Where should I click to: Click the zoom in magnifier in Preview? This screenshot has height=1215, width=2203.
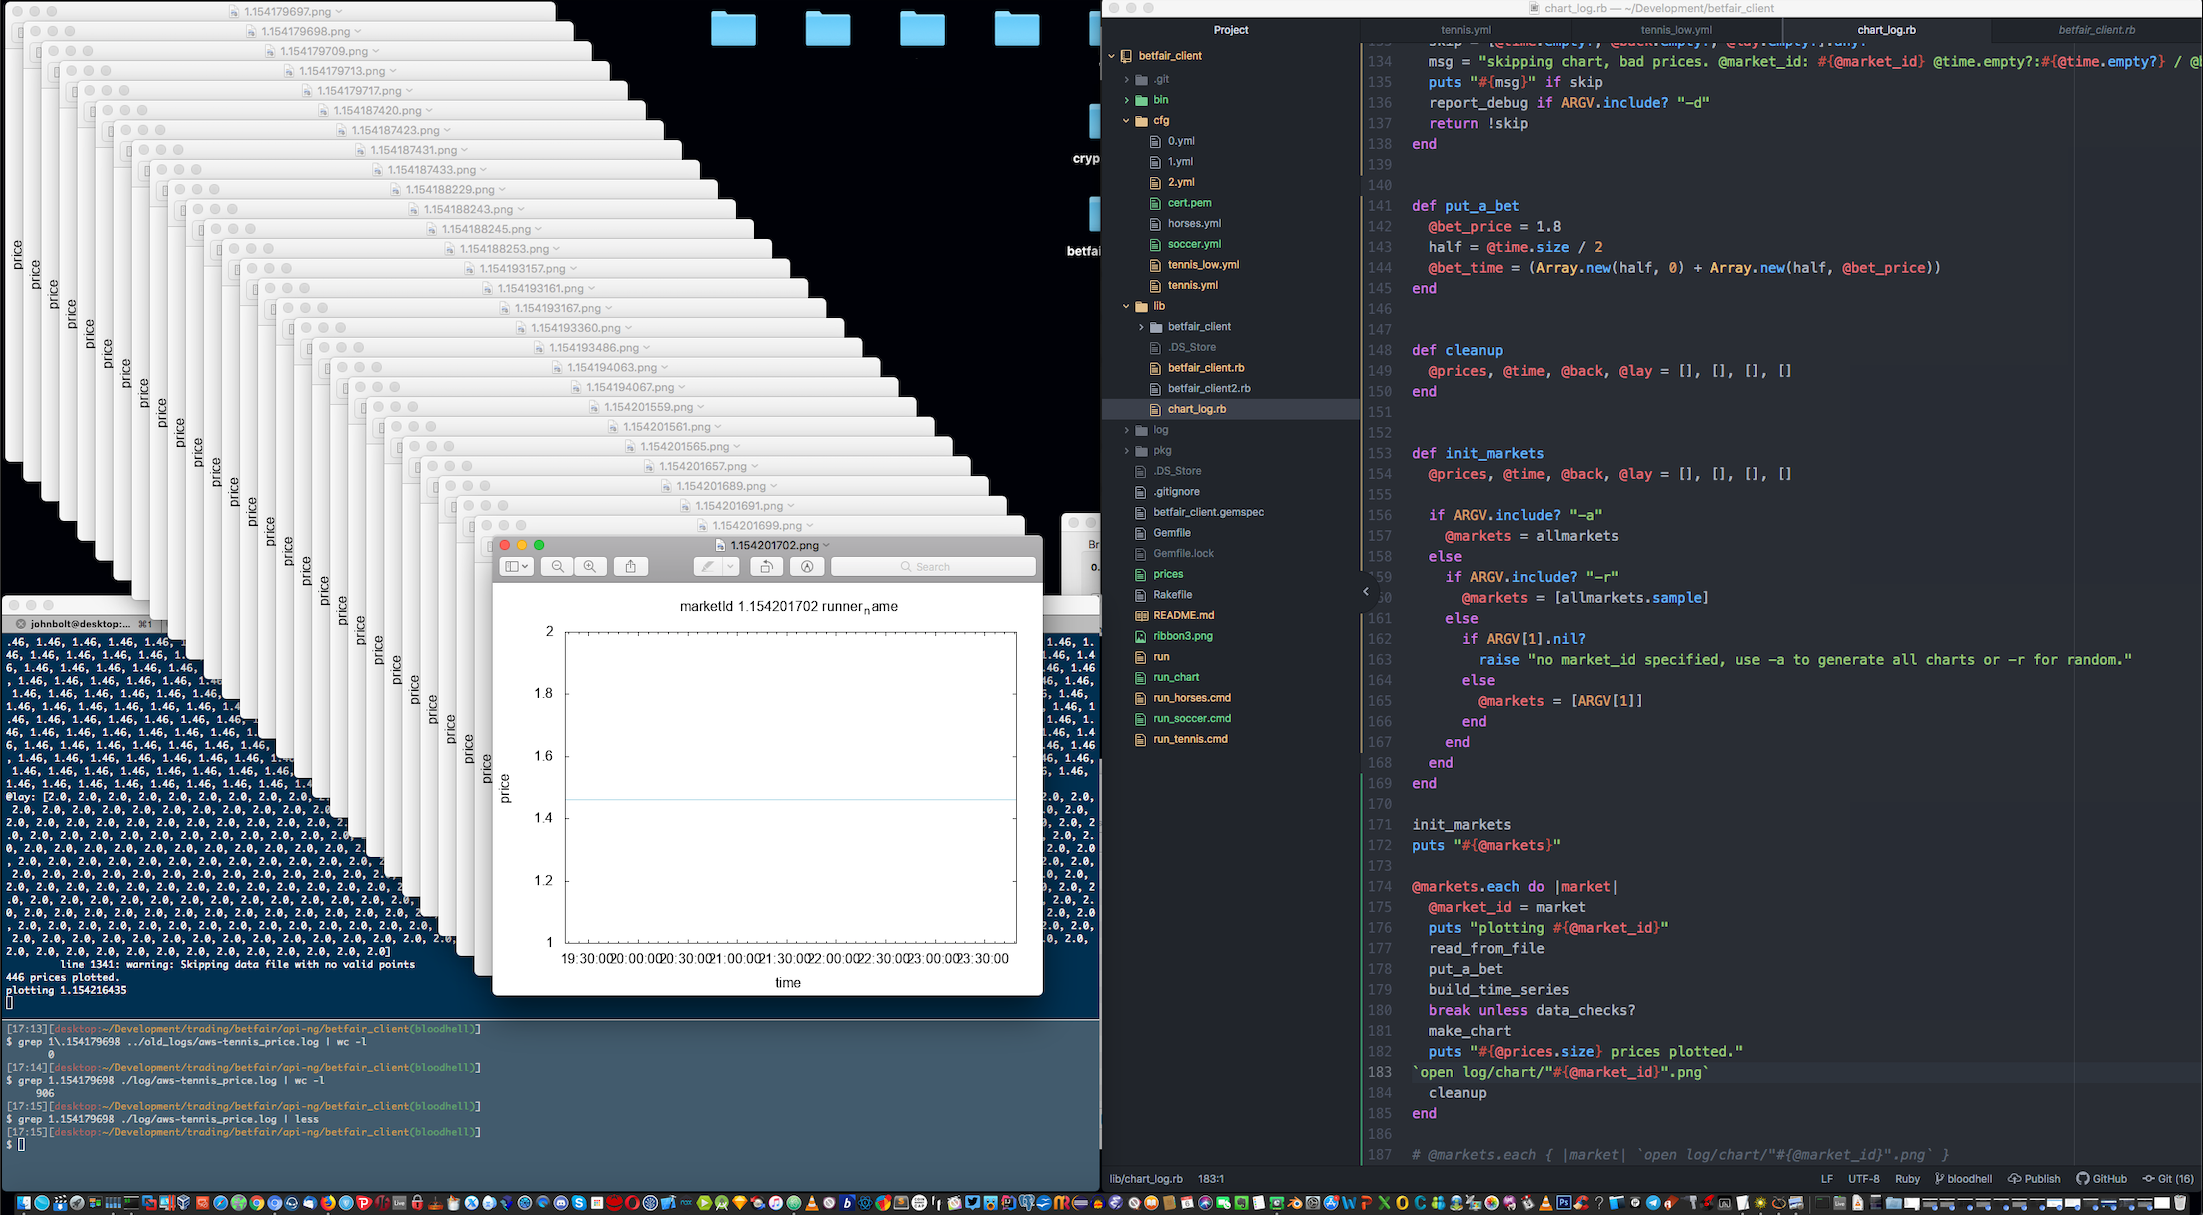(x=590, y=567)
